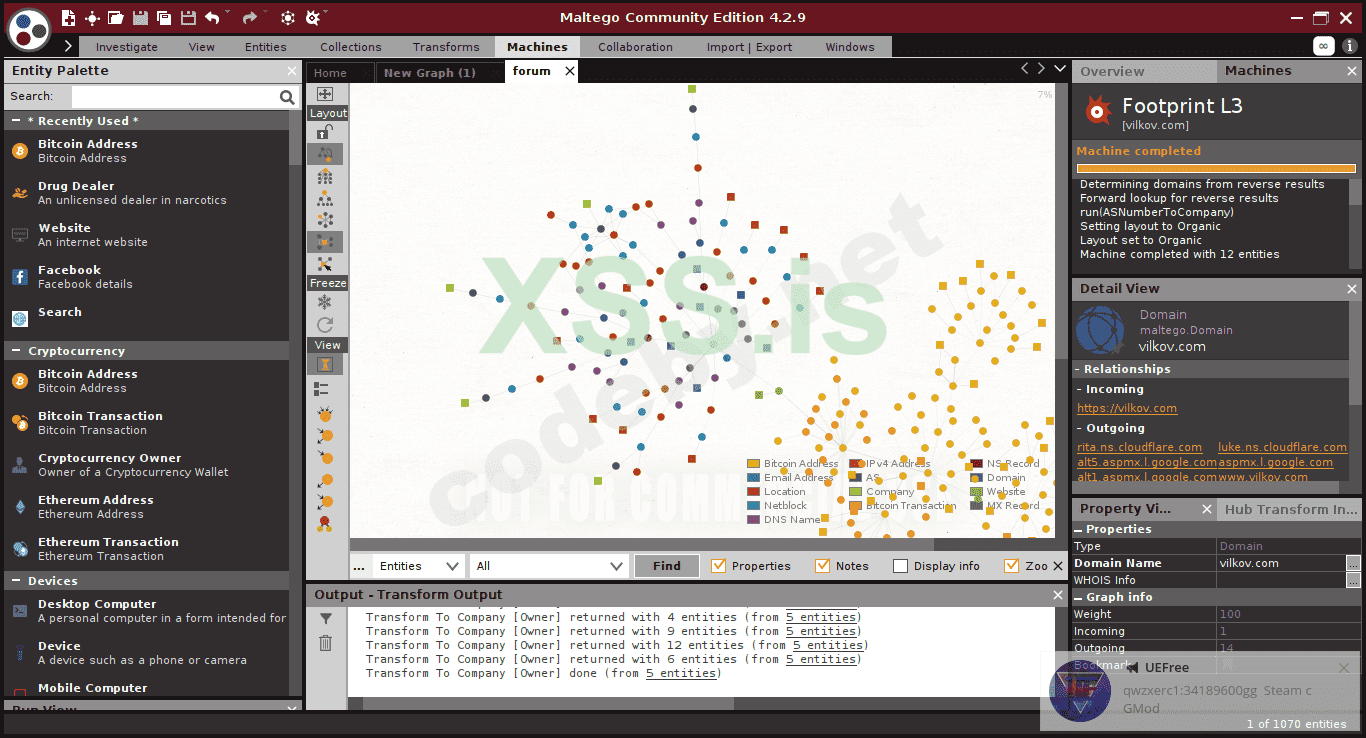Open the Collaboration ribbon tab

(x=635, y=47)
